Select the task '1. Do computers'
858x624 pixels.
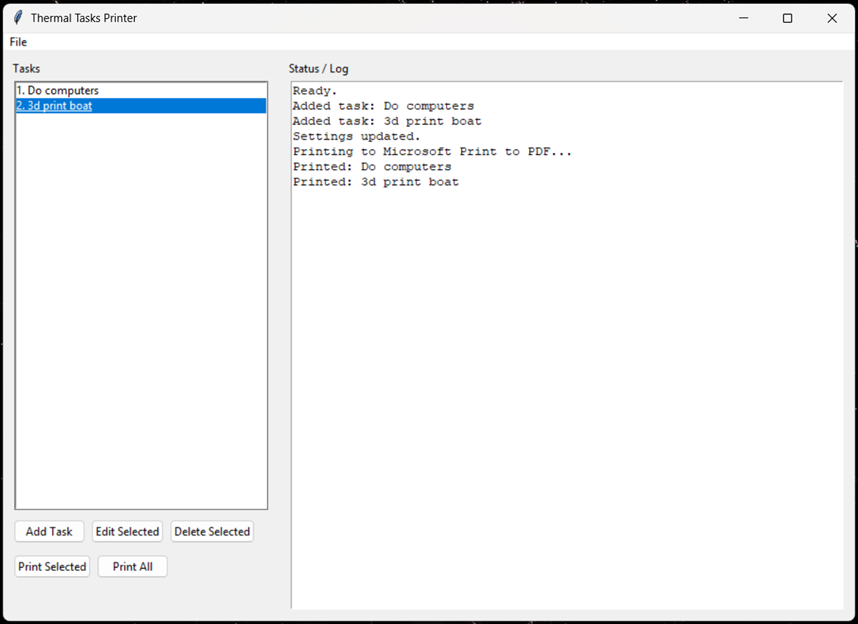[58, 91]
